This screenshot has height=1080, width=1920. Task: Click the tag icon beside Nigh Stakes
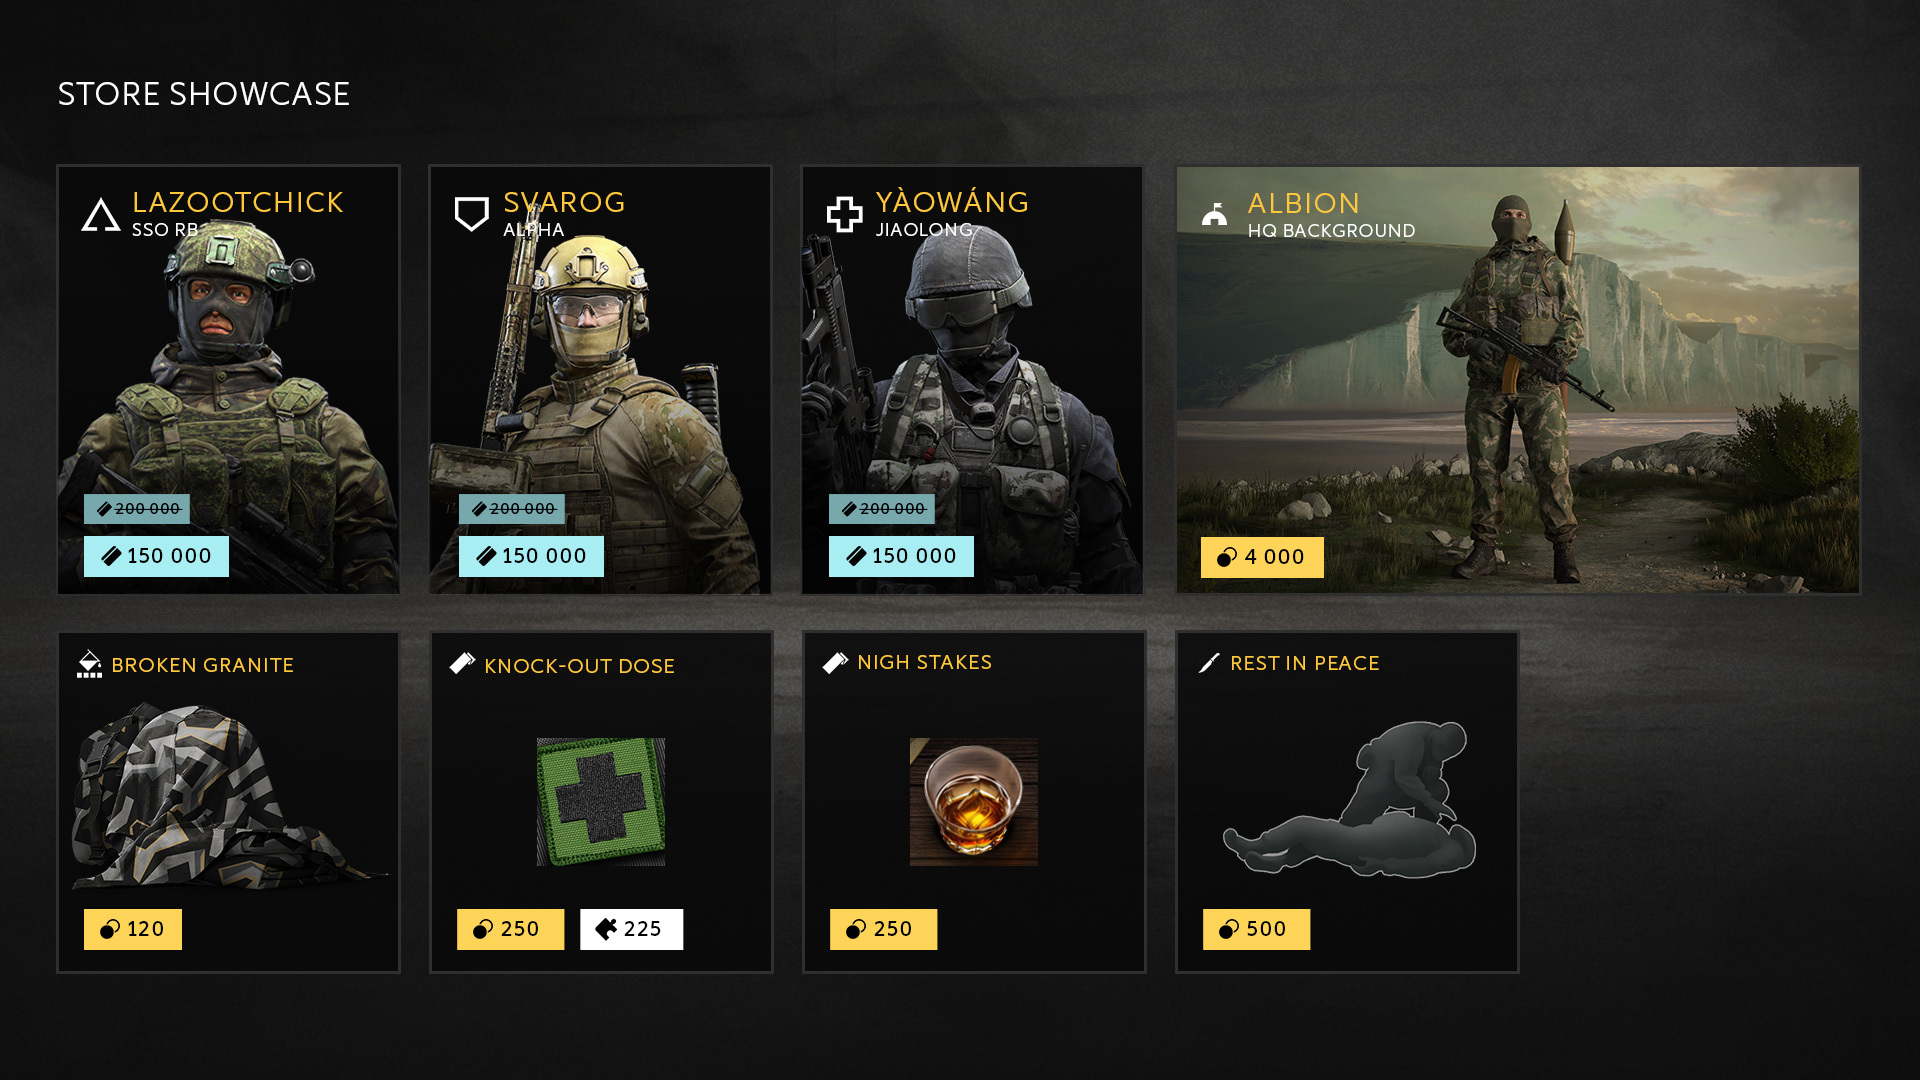[835, 663]
